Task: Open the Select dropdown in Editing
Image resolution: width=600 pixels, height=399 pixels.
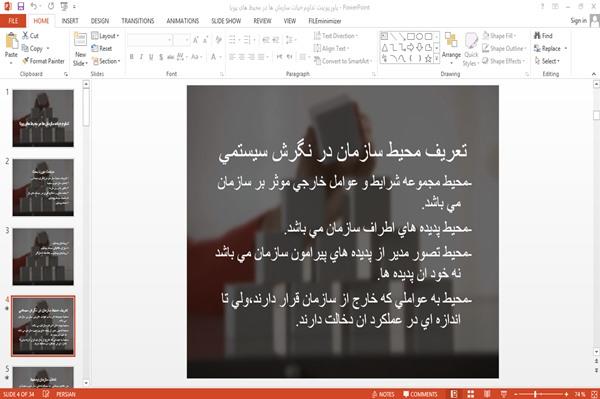Action: point(547,61)
